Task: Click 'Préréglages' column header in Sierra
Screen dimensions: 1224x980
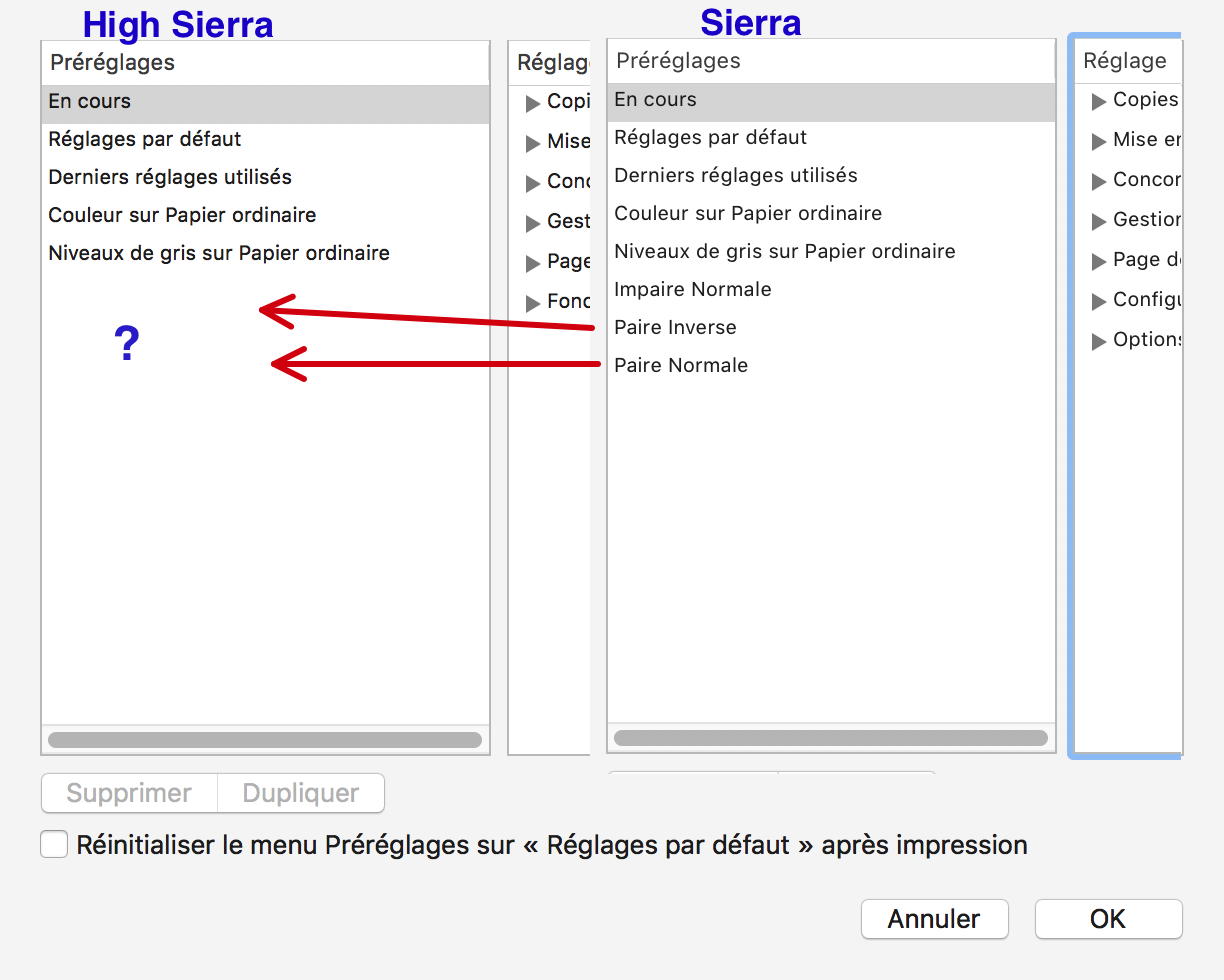Action: [831, 61]
